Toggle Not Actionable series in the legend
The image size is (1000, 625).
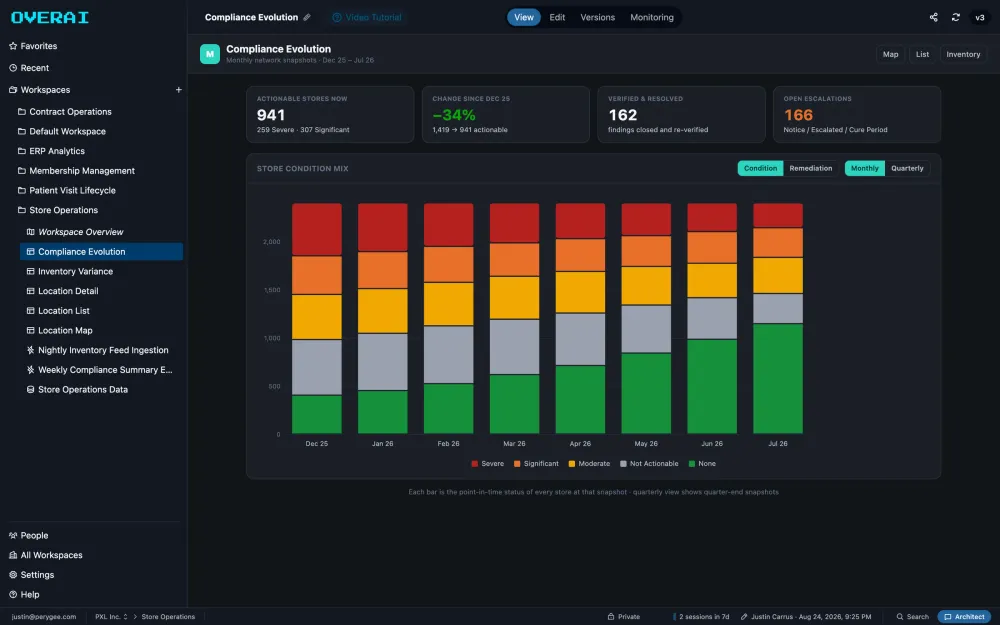649,464
